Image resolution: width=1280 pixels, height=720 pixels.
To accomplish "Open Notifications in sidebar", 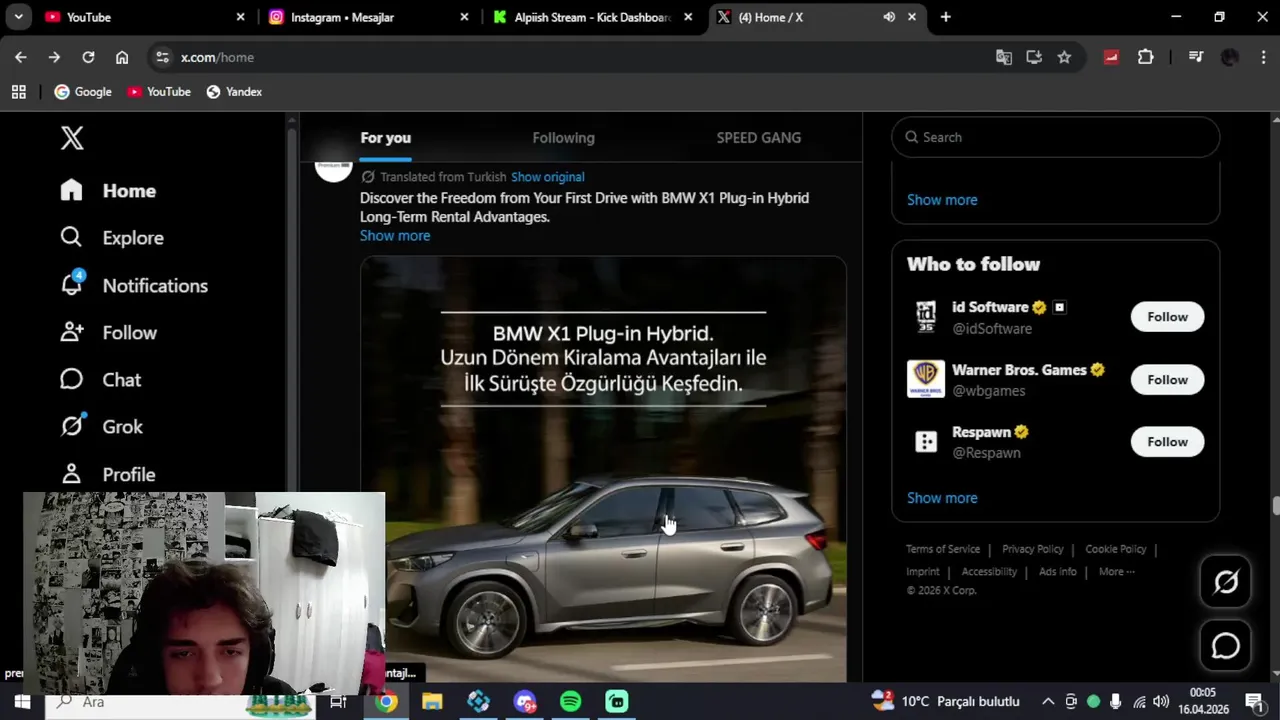I will click(x=133, y=285).
